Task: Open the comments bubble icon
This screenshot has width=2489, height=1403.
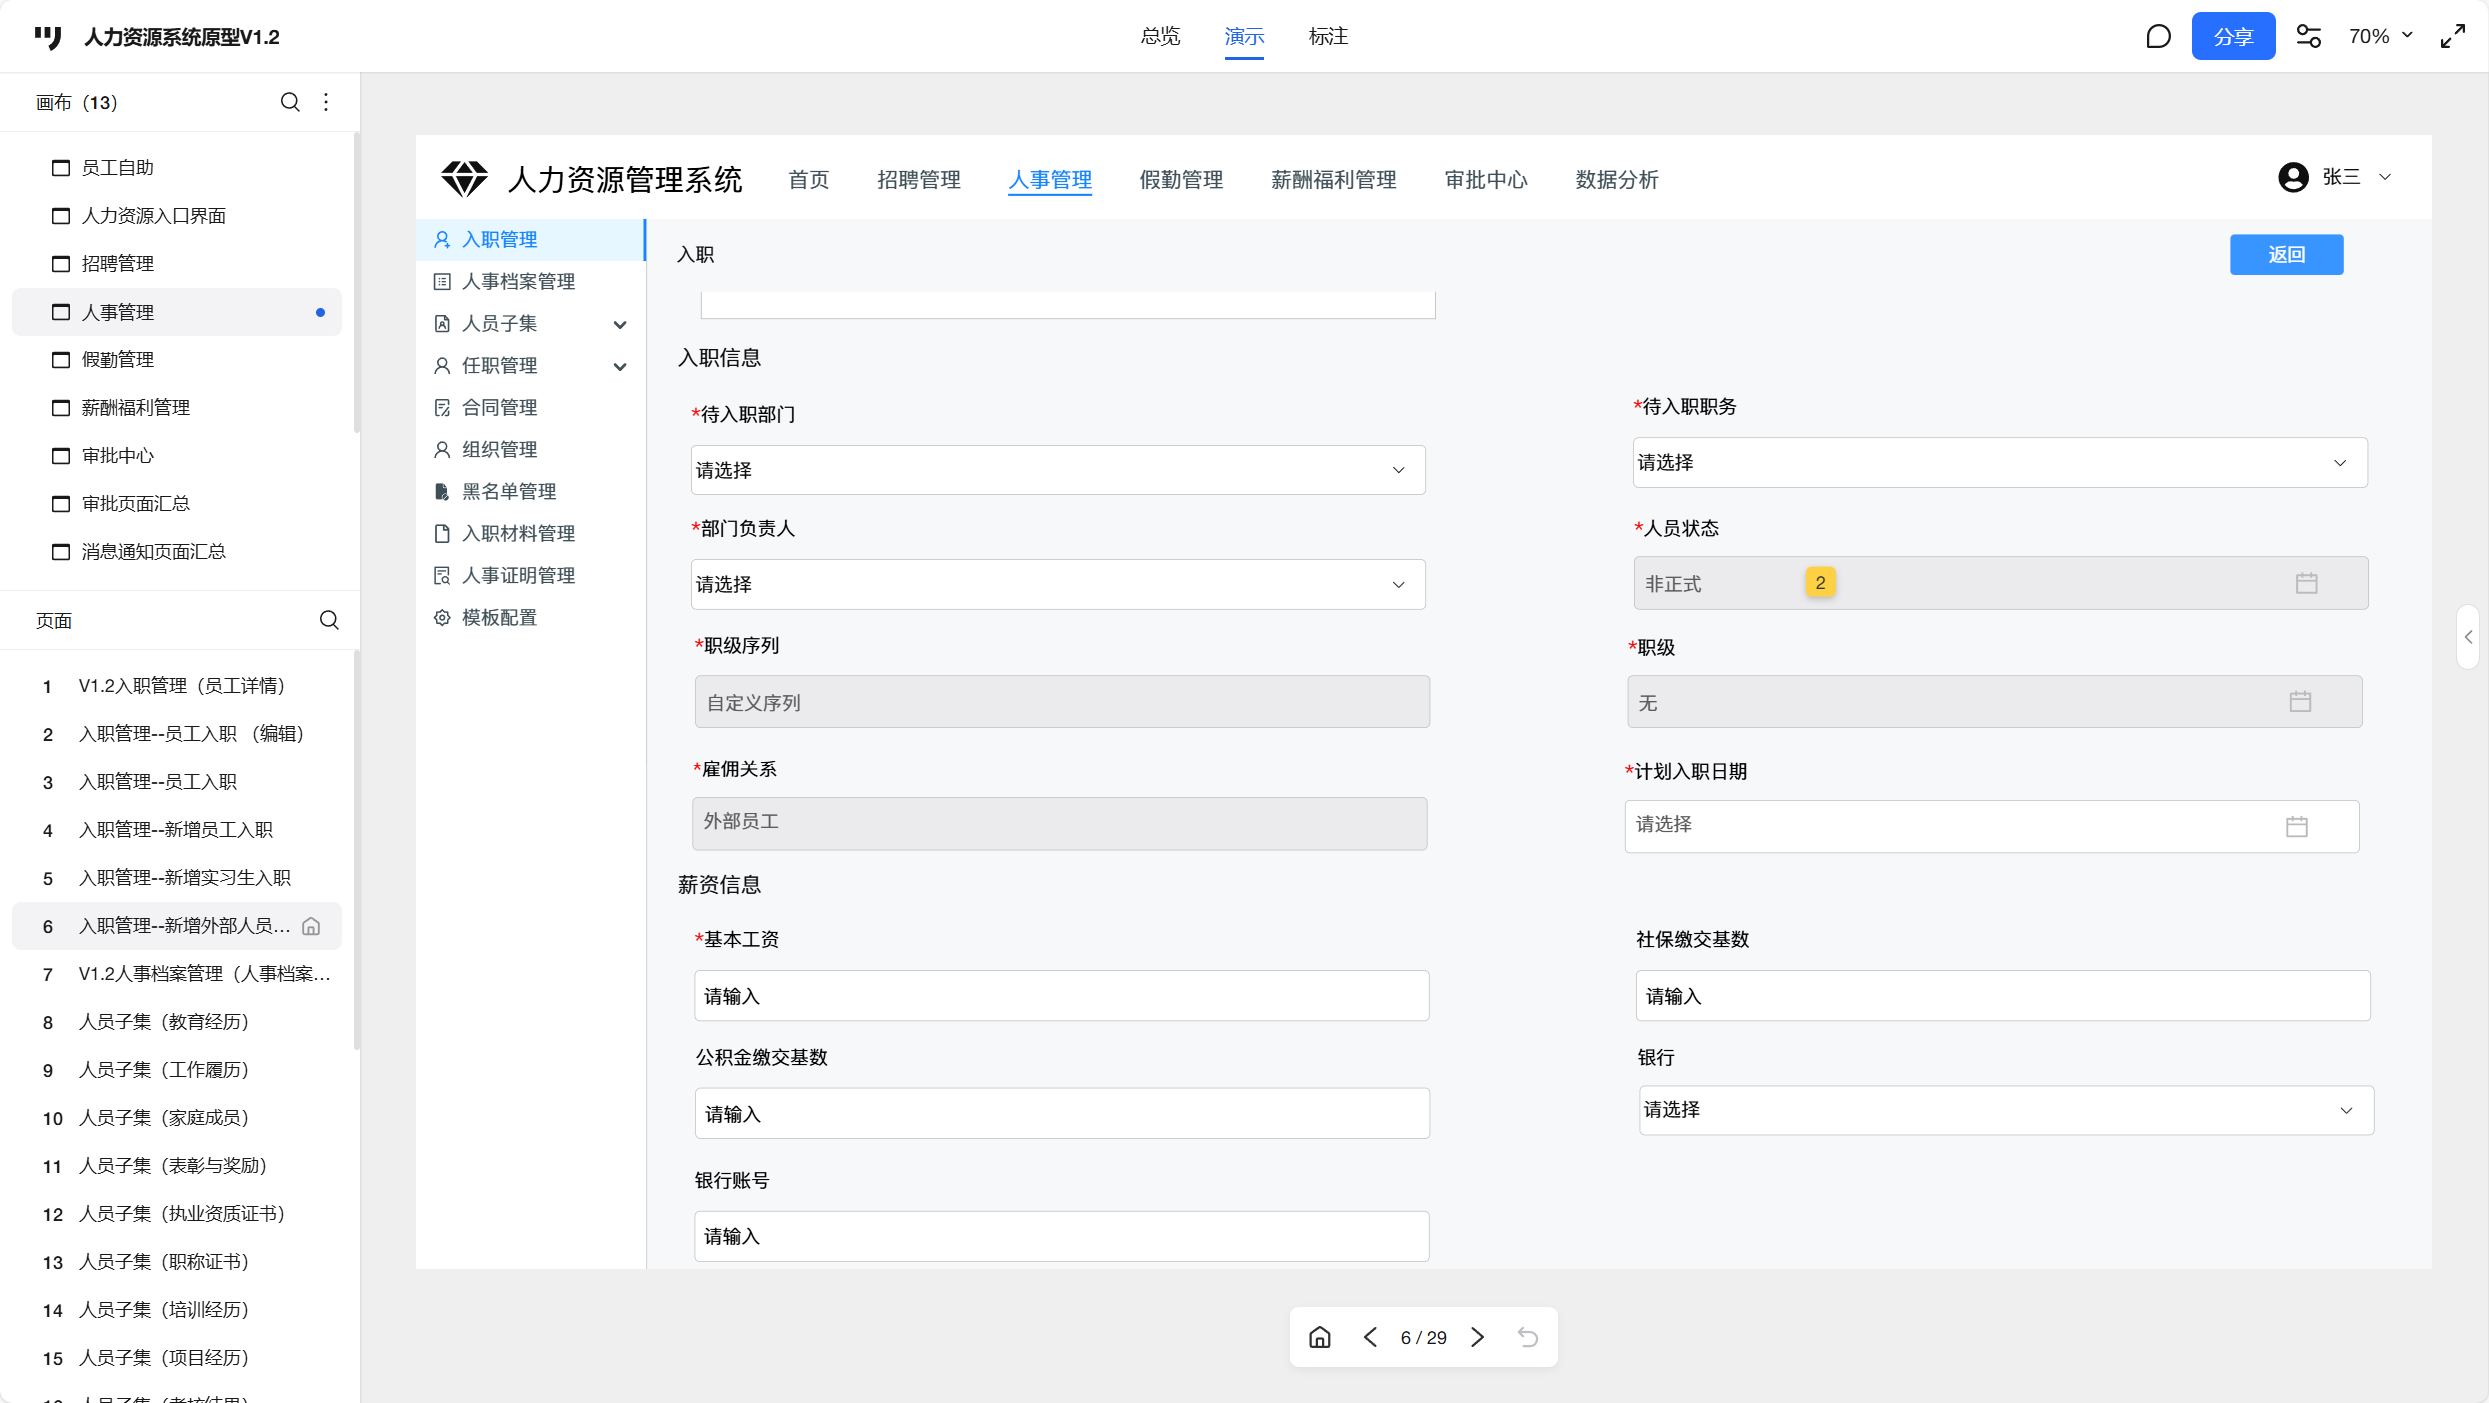Action: coord(2158,37)
